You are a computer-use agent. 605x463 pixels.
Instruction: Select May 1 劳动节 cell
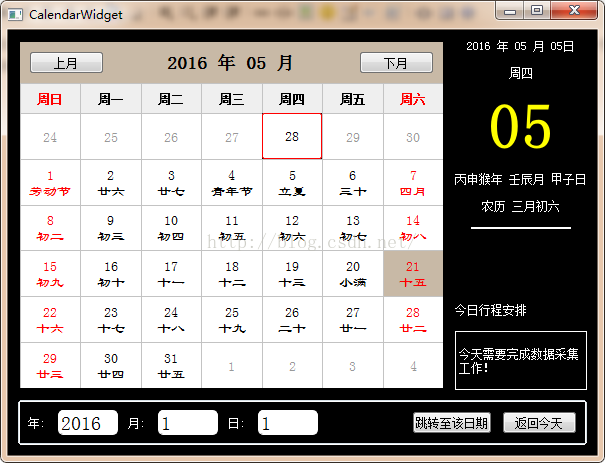(x=50, y=182)
